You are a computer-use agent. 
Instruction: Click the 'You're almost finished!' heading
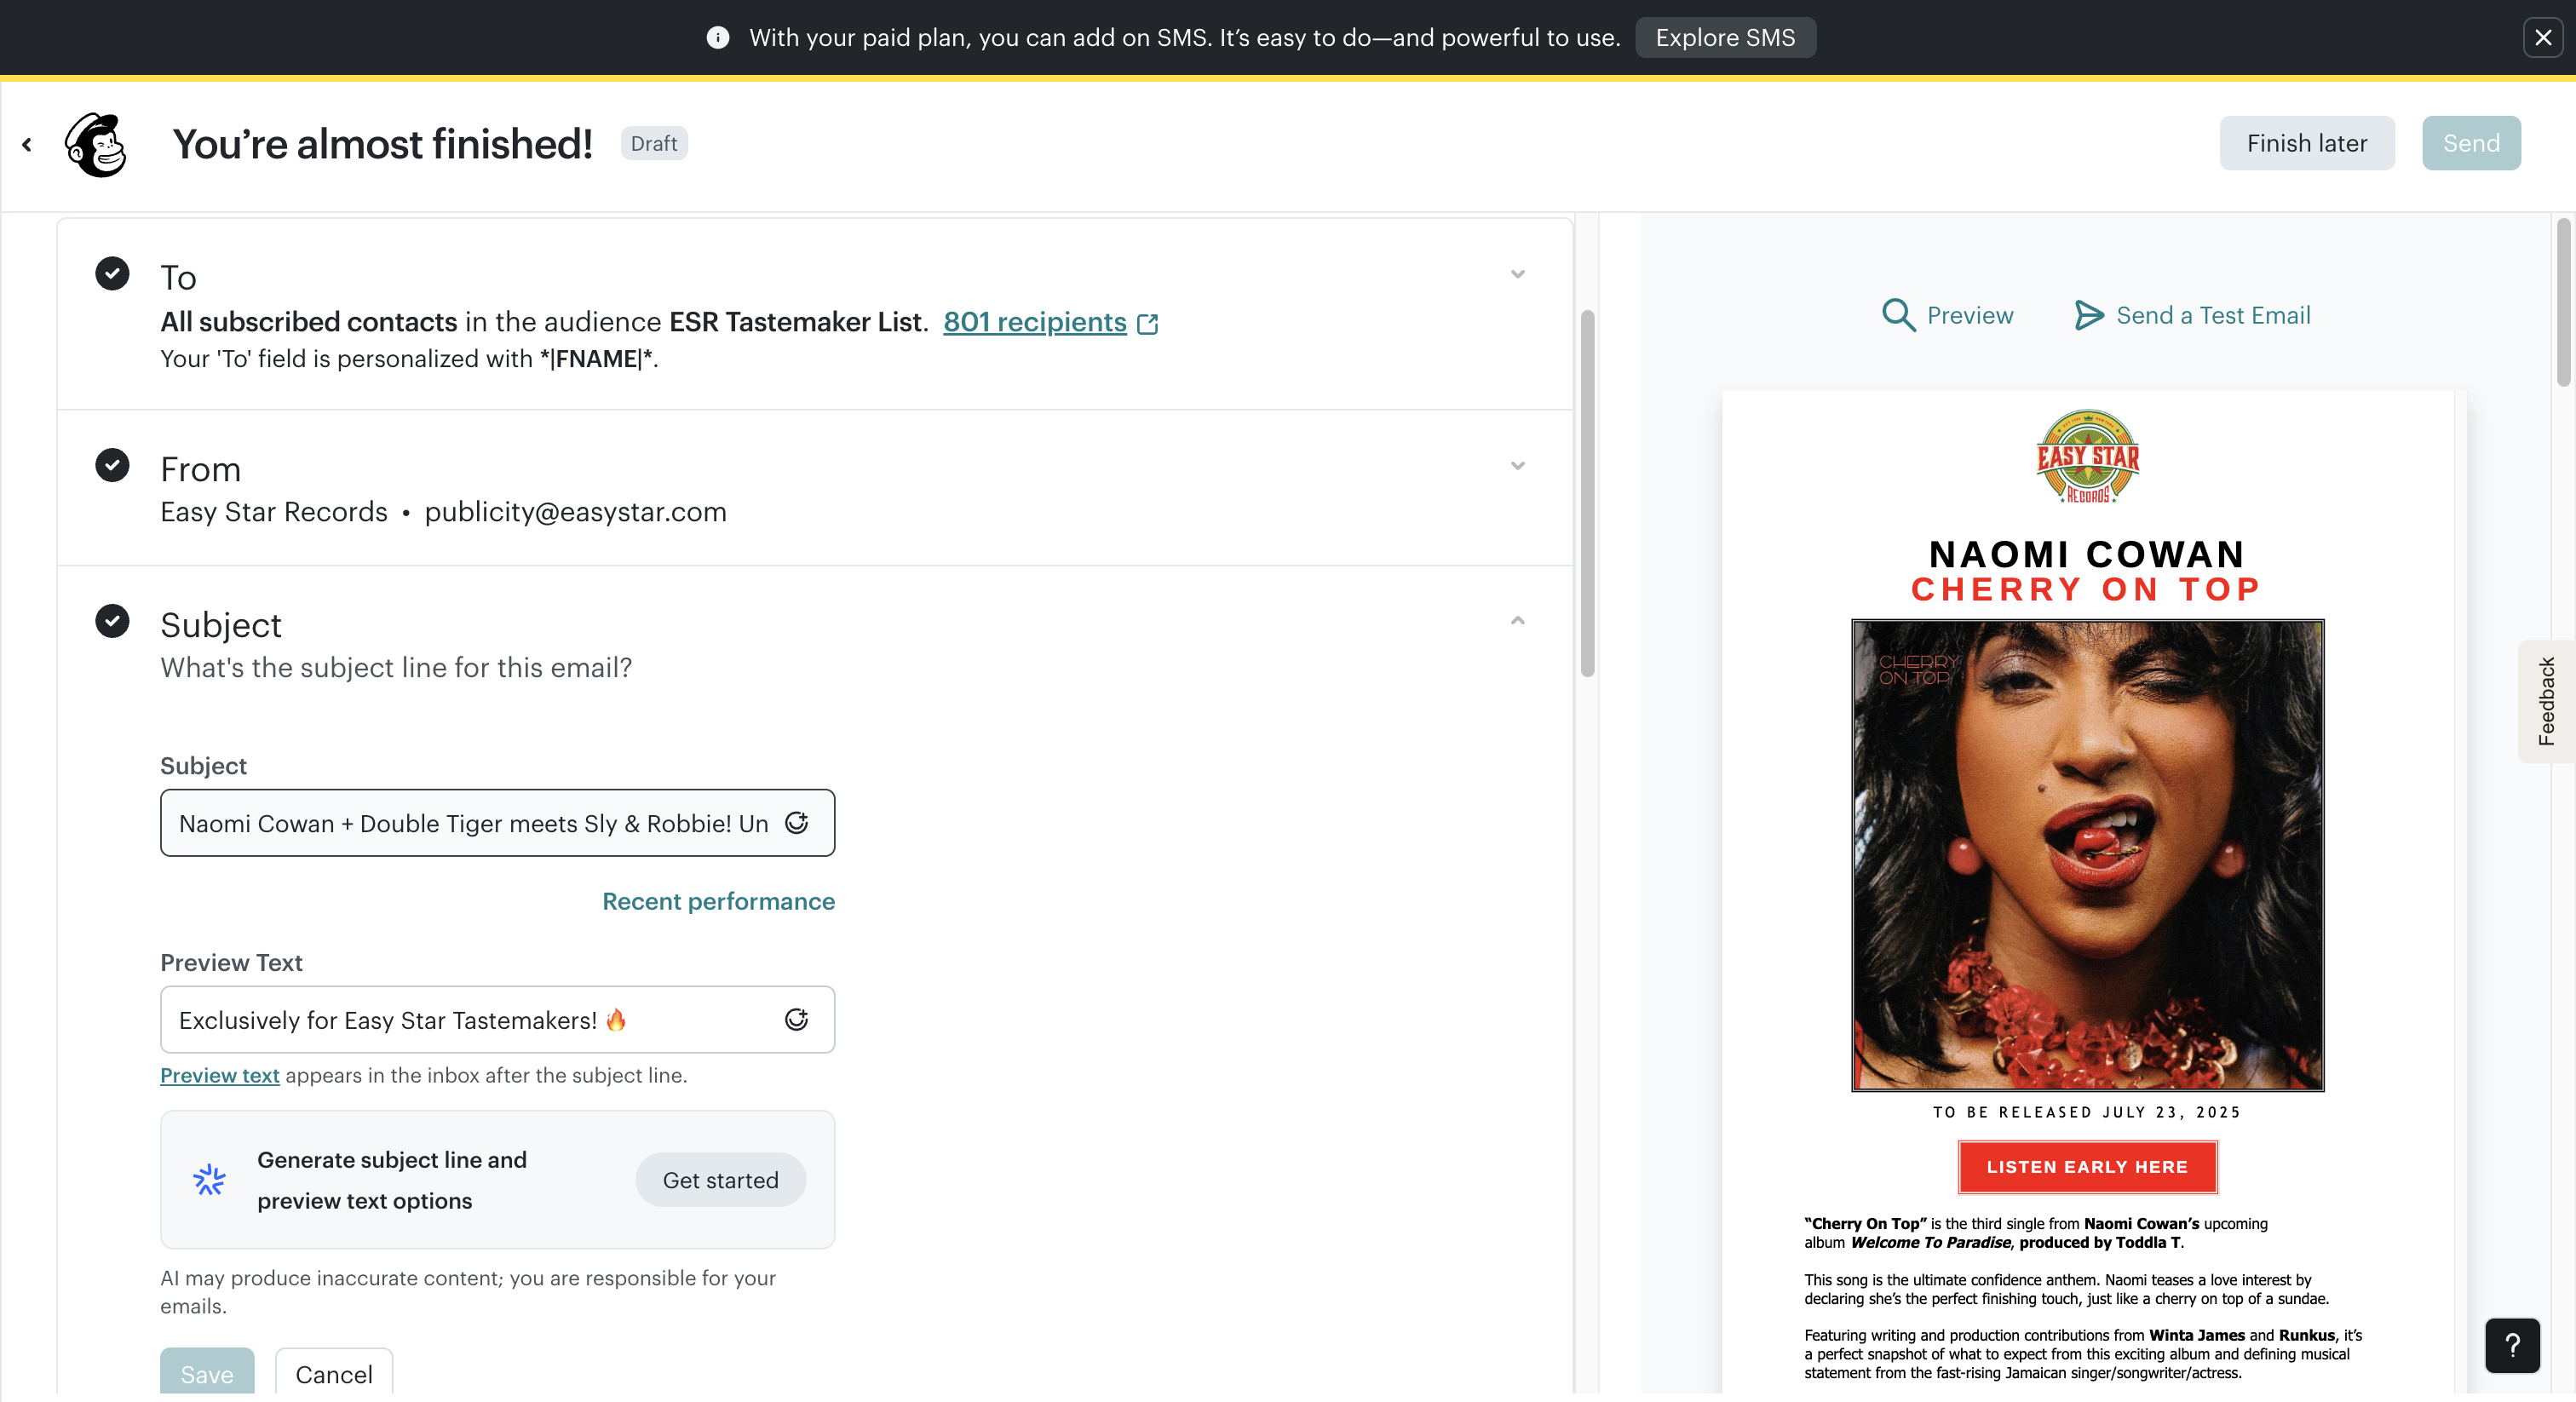[x=382, y=144]
